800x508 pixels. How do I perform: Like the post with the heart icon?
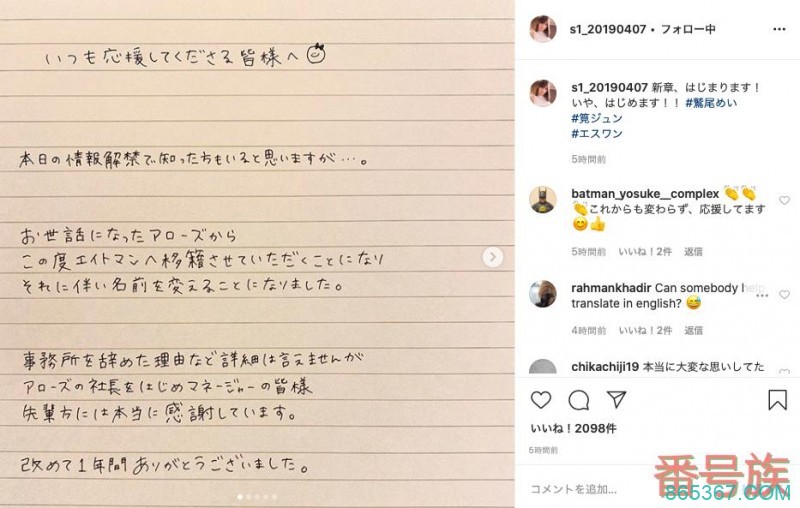coord(541,400)
